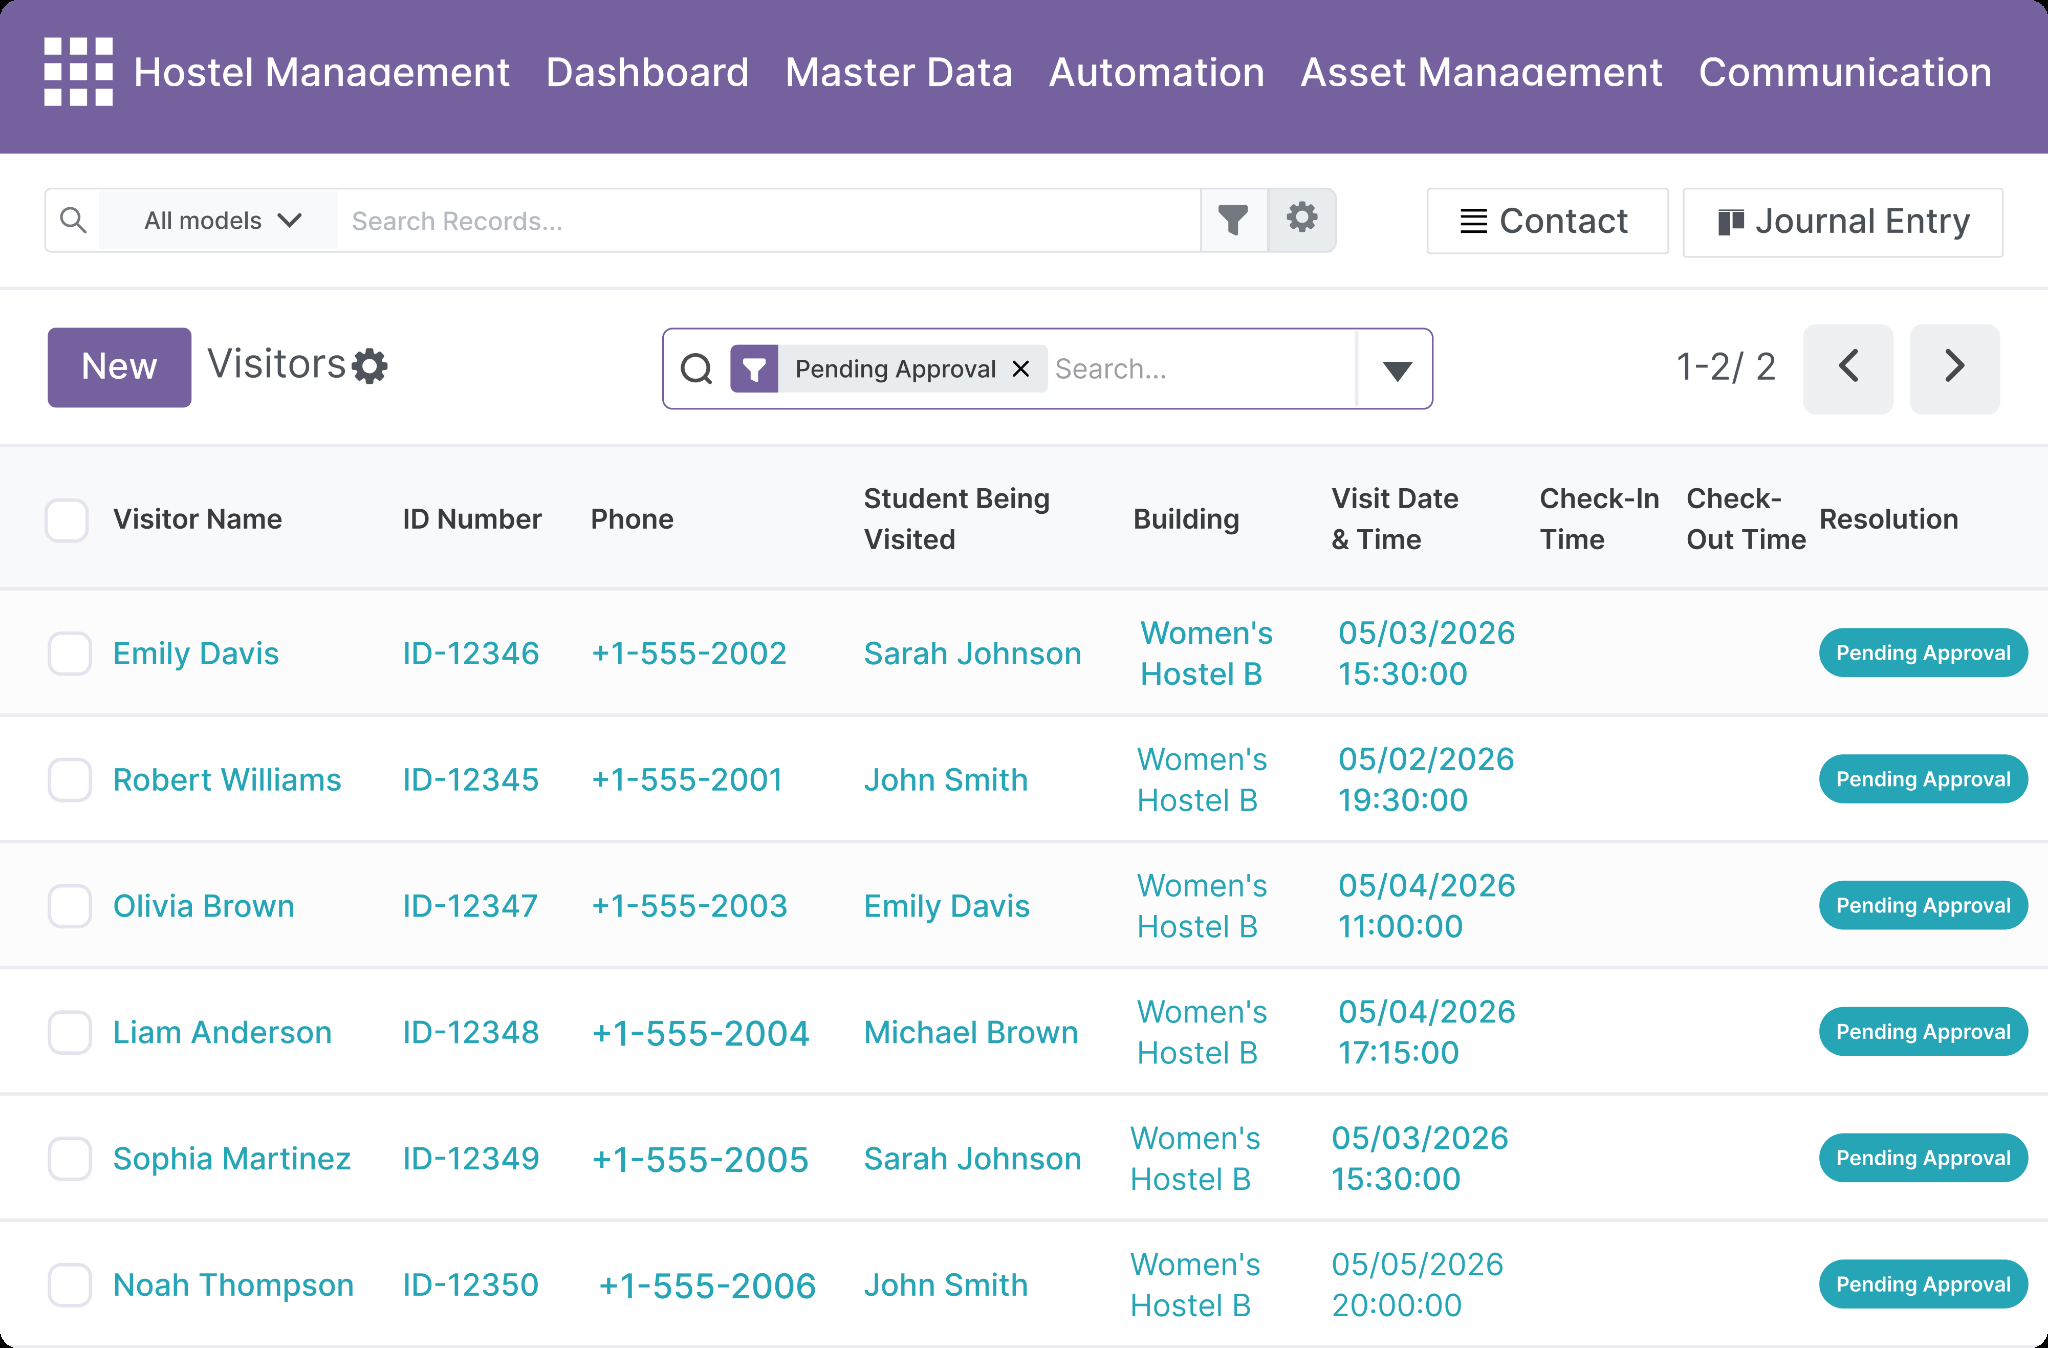Open visitor Noah Thompson record
The width and height of the screenshot is (2048, 1348).
(233, 1284)
